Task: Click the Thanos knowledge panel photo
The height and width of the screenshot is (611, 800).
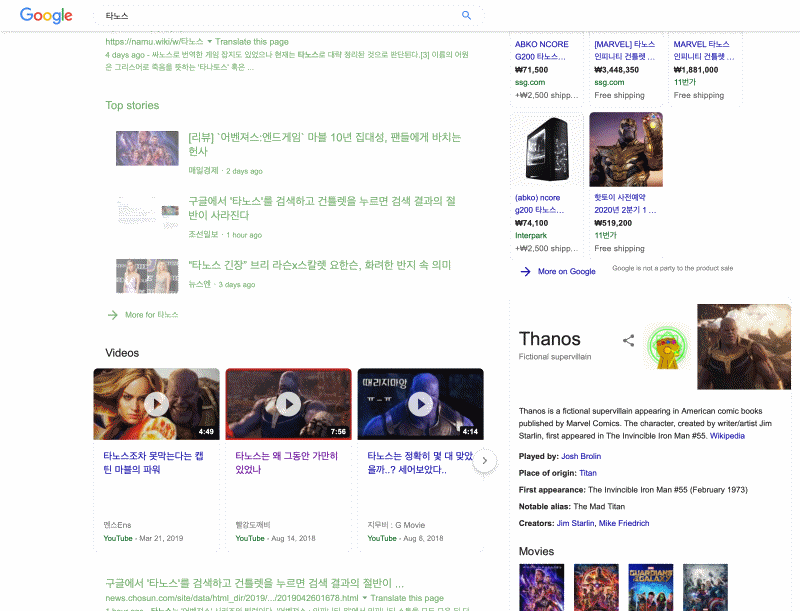Action: tap(744, 347)
